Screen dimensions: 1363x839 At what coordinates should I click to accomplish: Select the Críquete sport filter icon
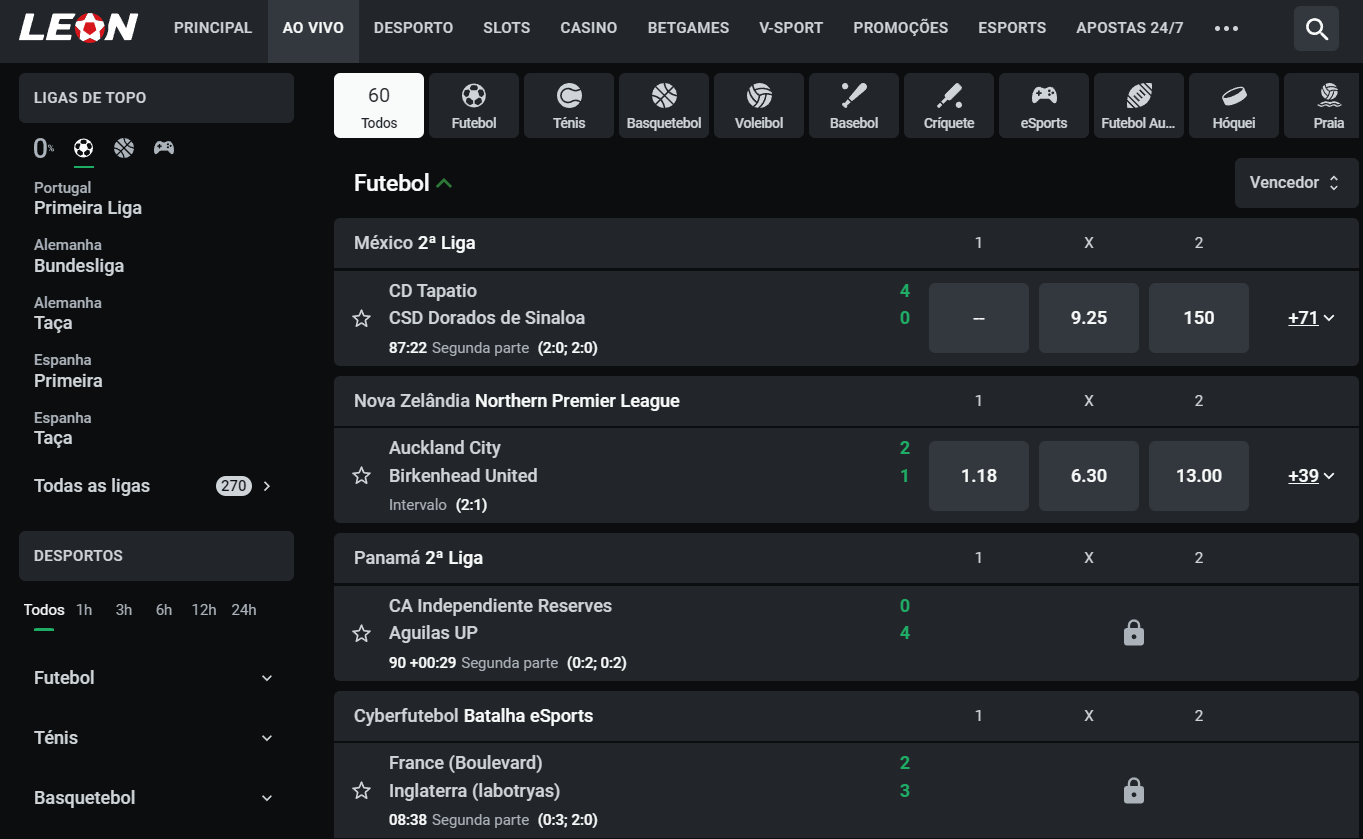click(x=949, y=105)
